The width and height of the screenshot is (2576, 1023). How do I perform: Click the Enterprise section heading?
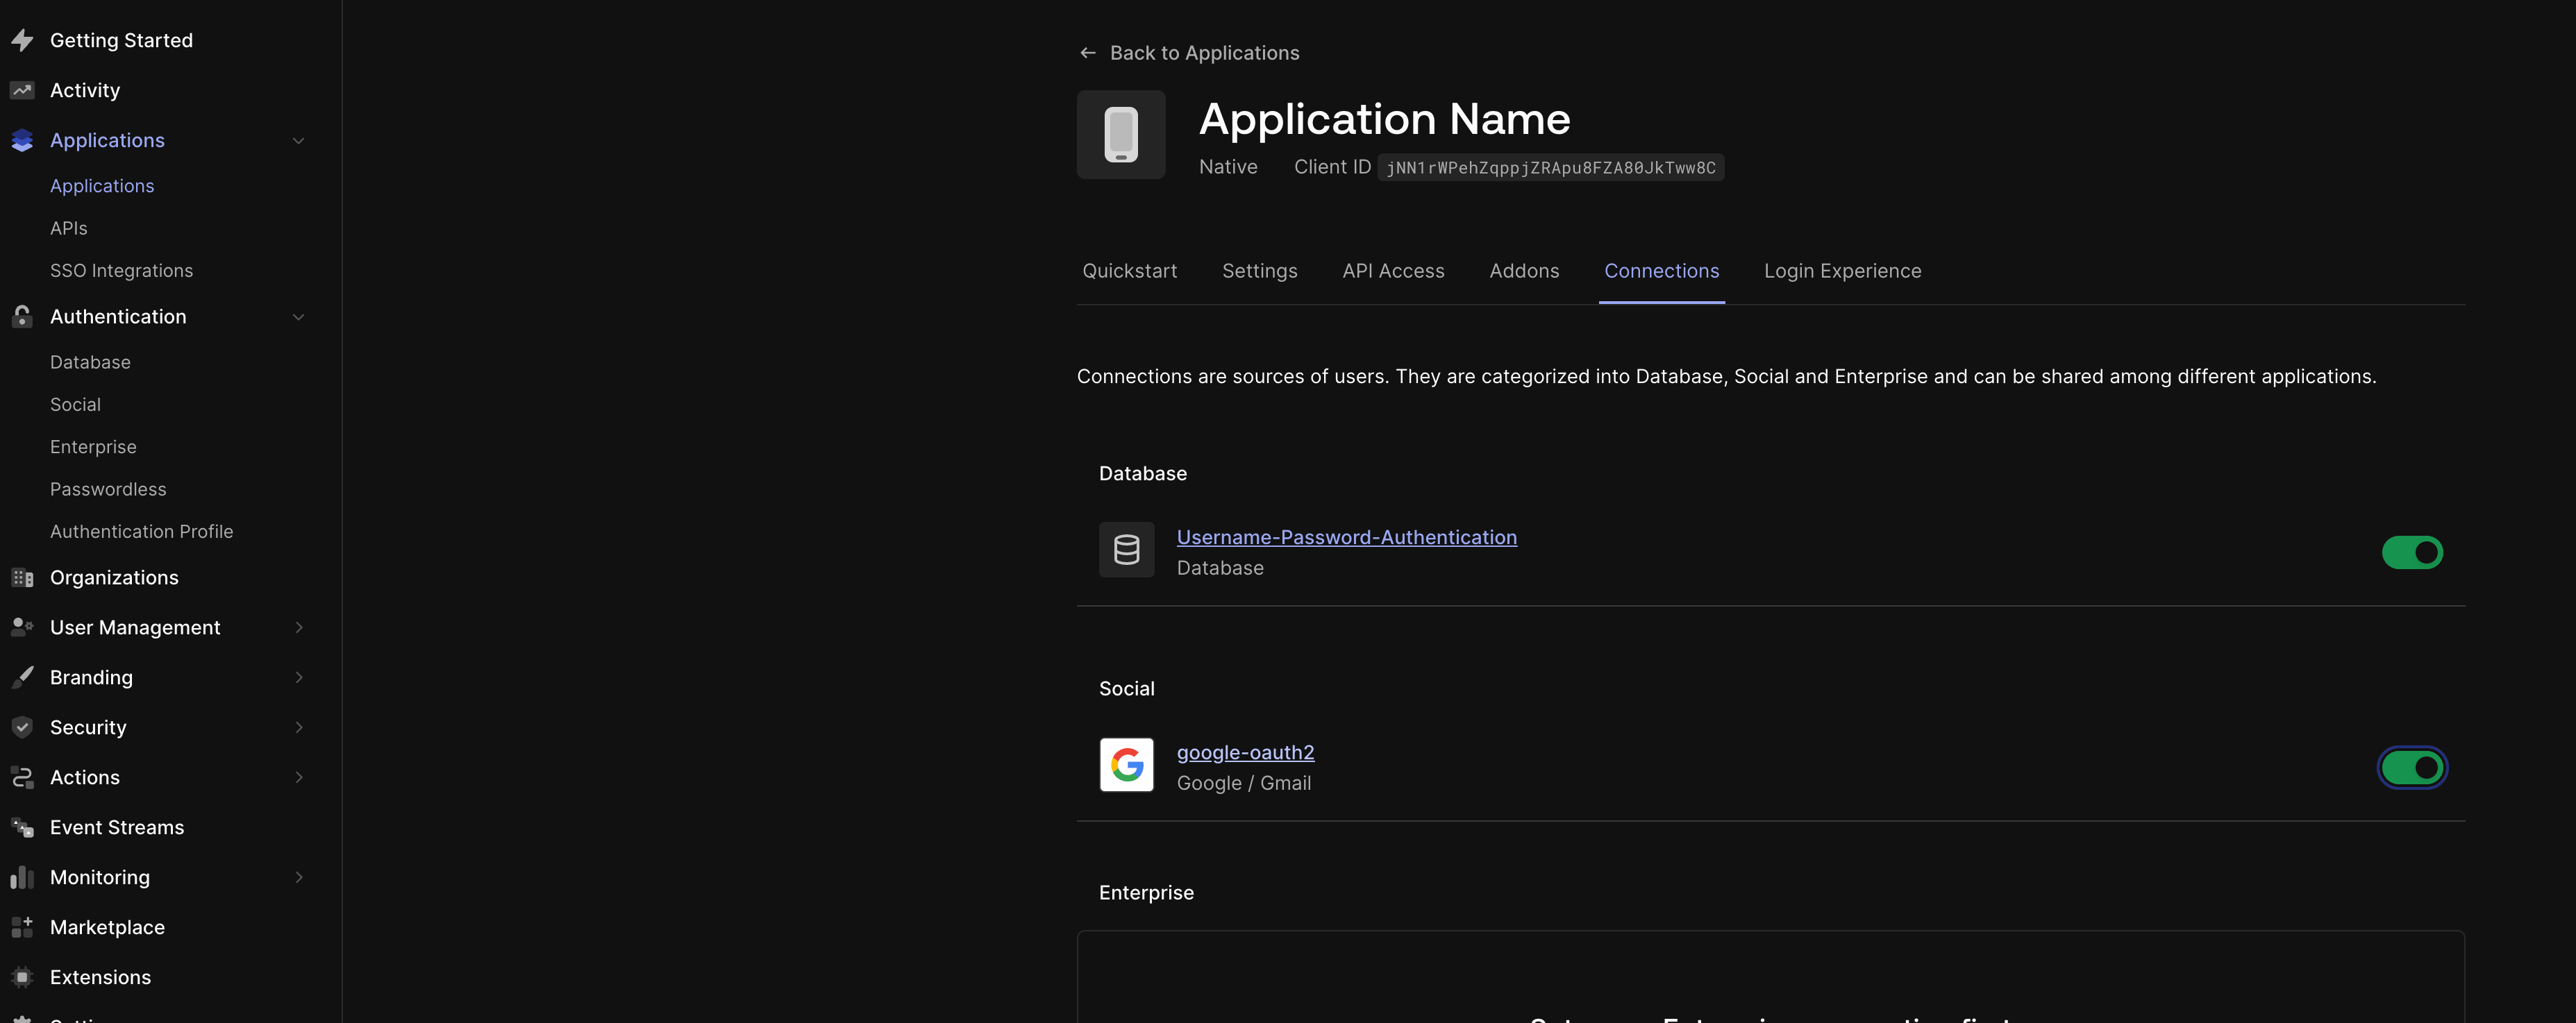(1146, 892)
